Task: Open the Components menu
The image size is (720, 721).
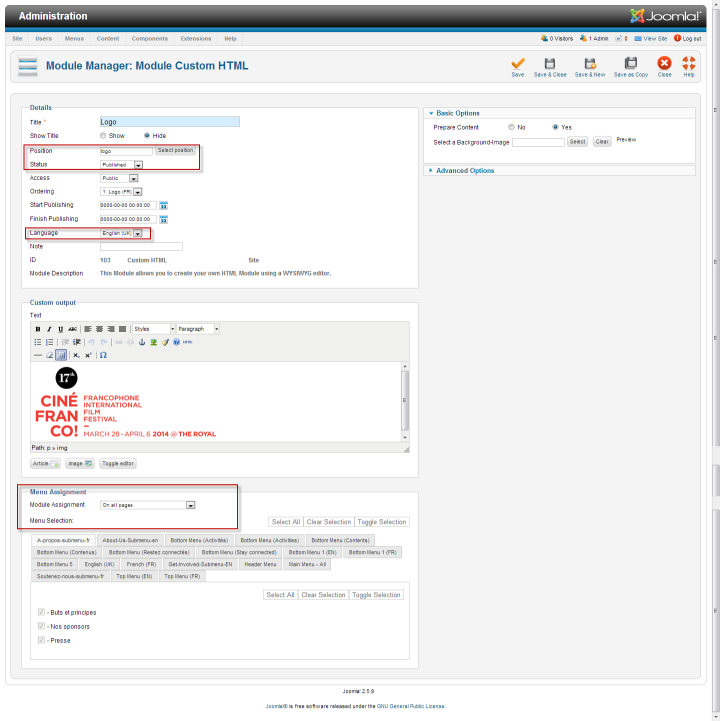Action: tap(150, 39)
